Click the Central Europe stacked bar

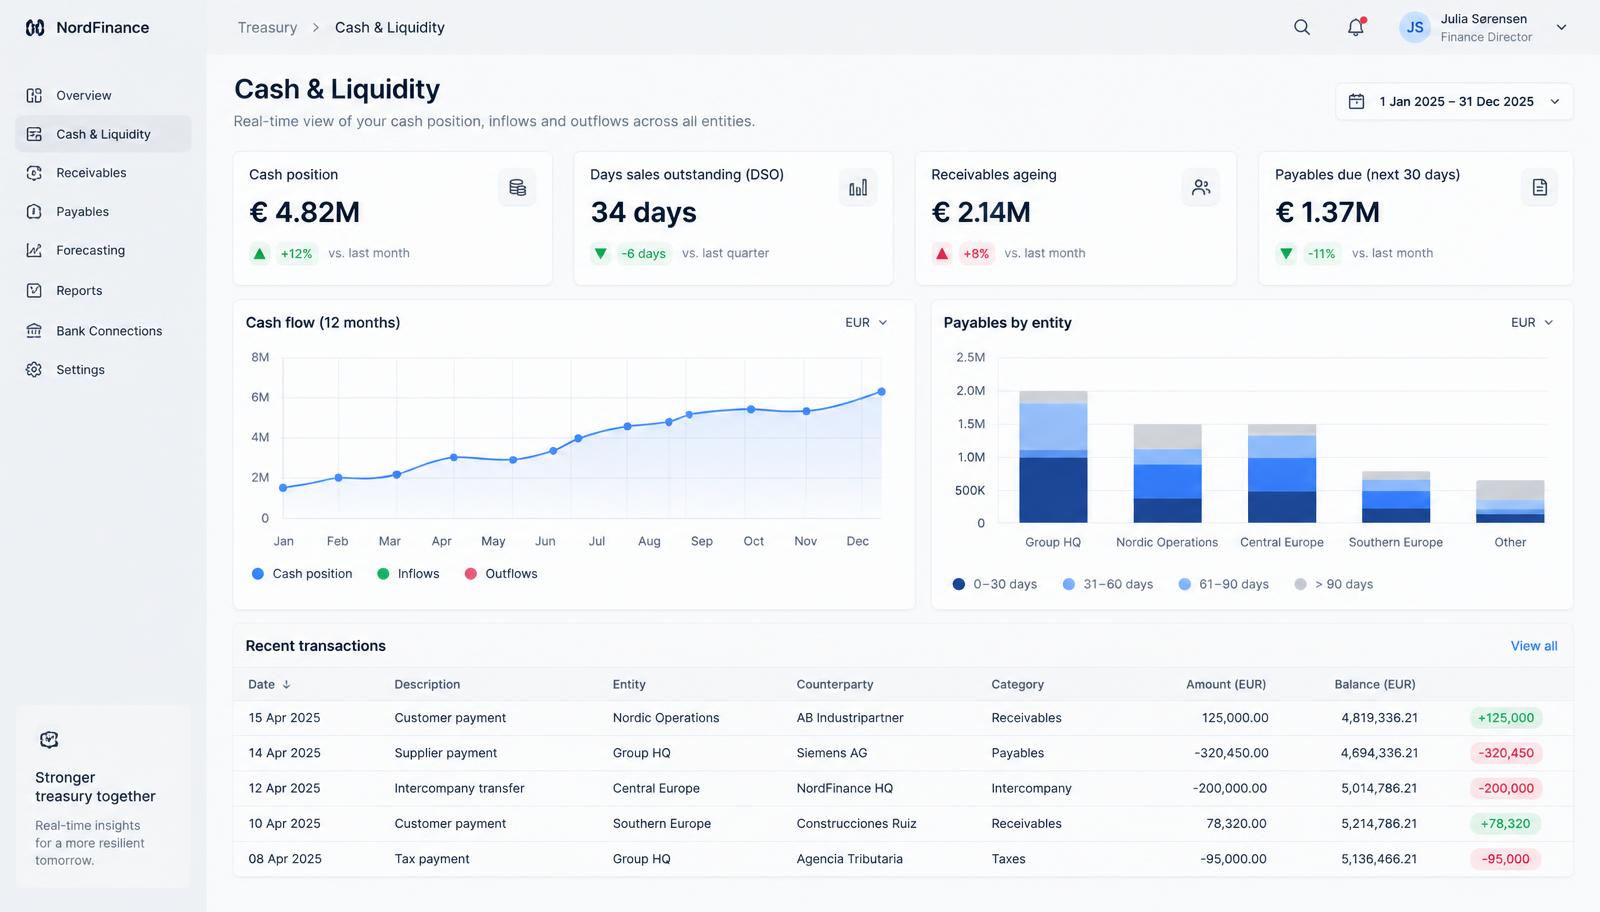coord(1282,474)
